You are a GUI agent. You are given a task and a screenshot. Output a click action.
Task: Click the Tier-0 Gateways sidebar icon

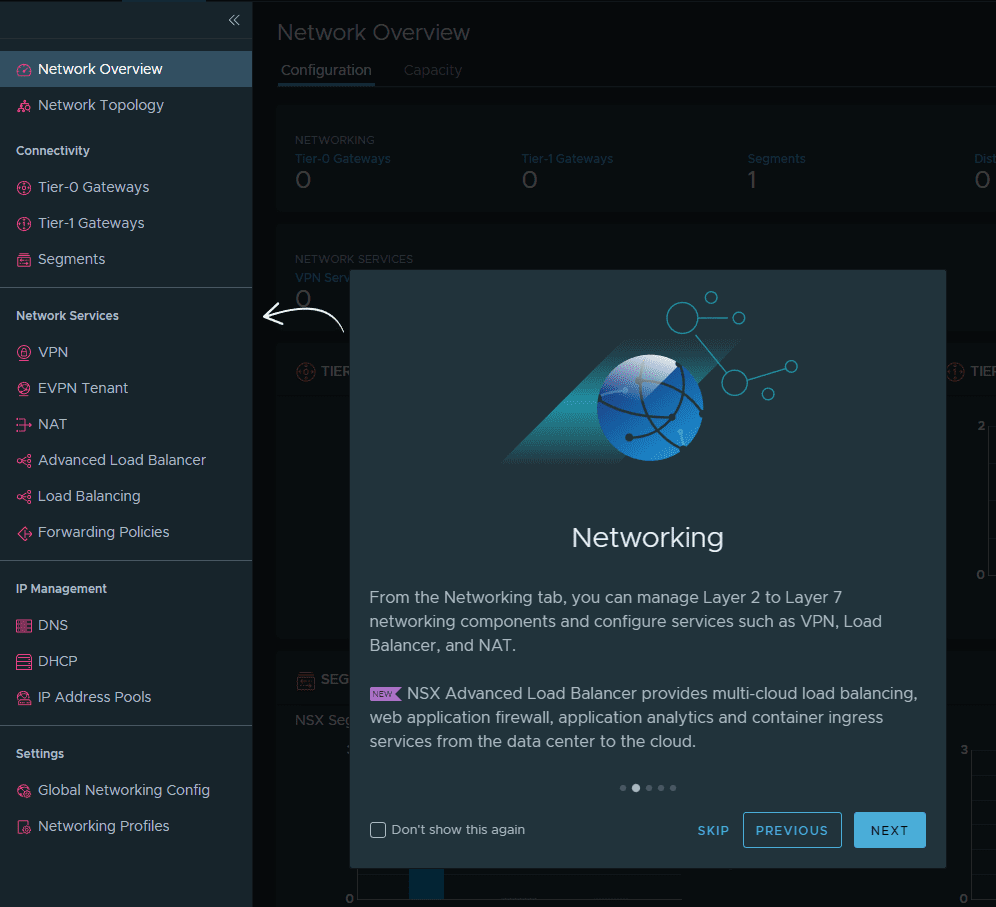coord(24,188)
